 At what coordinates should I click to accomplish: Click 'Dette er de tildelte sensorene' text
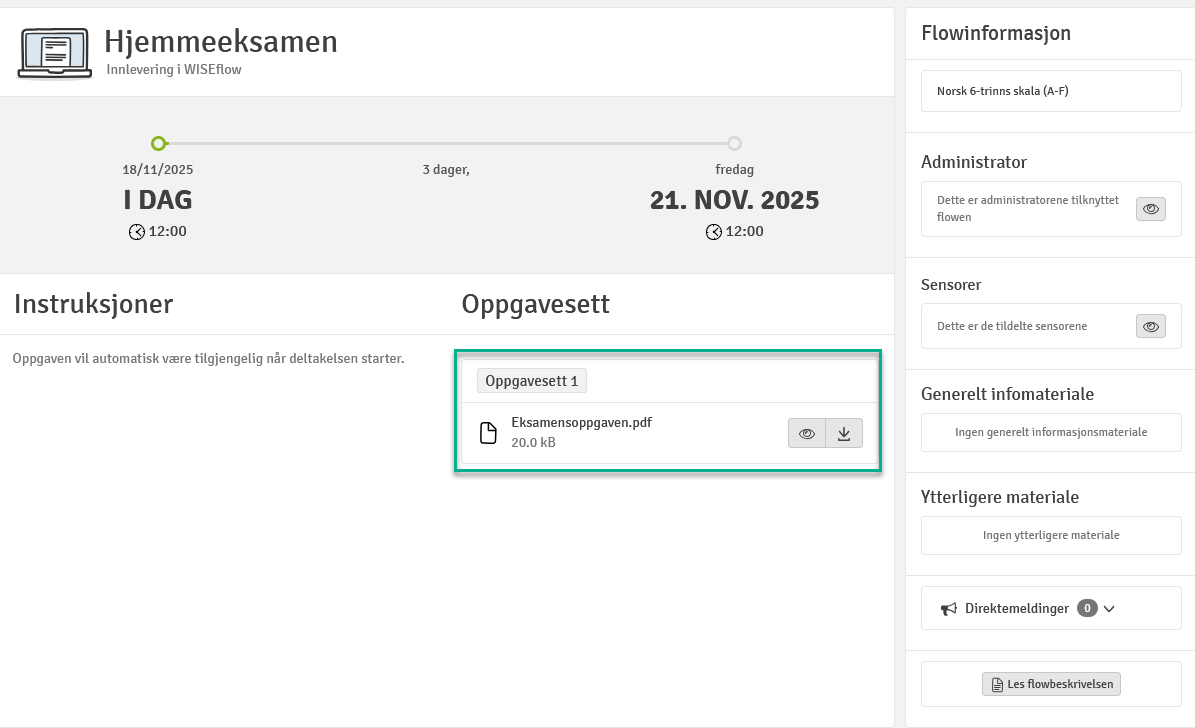tap(1012, 326)
